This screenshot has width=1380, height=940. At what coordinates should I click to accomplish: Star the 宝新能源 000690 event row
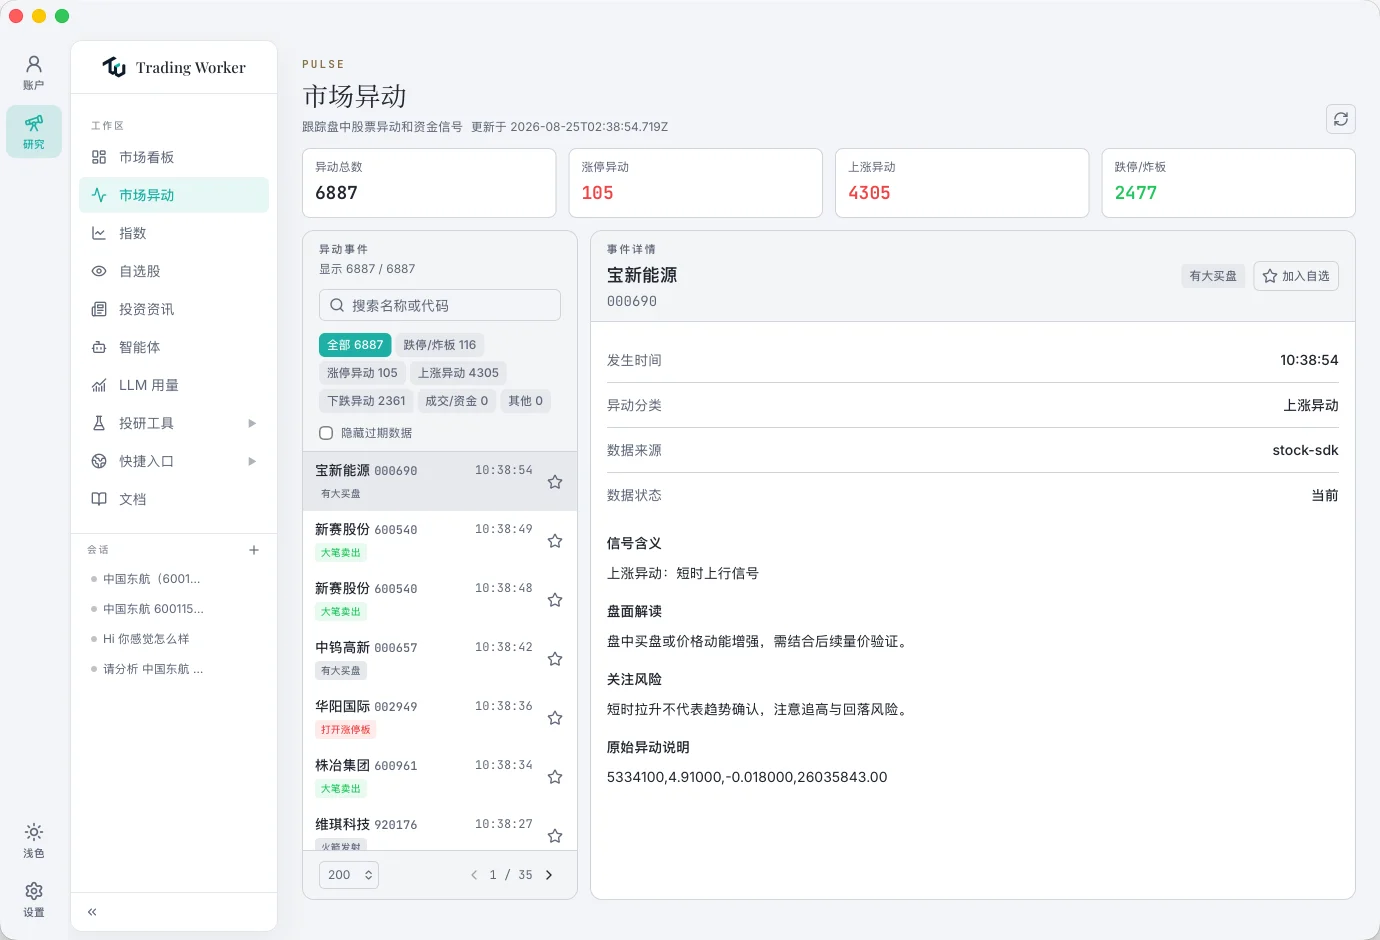[555, 482]
